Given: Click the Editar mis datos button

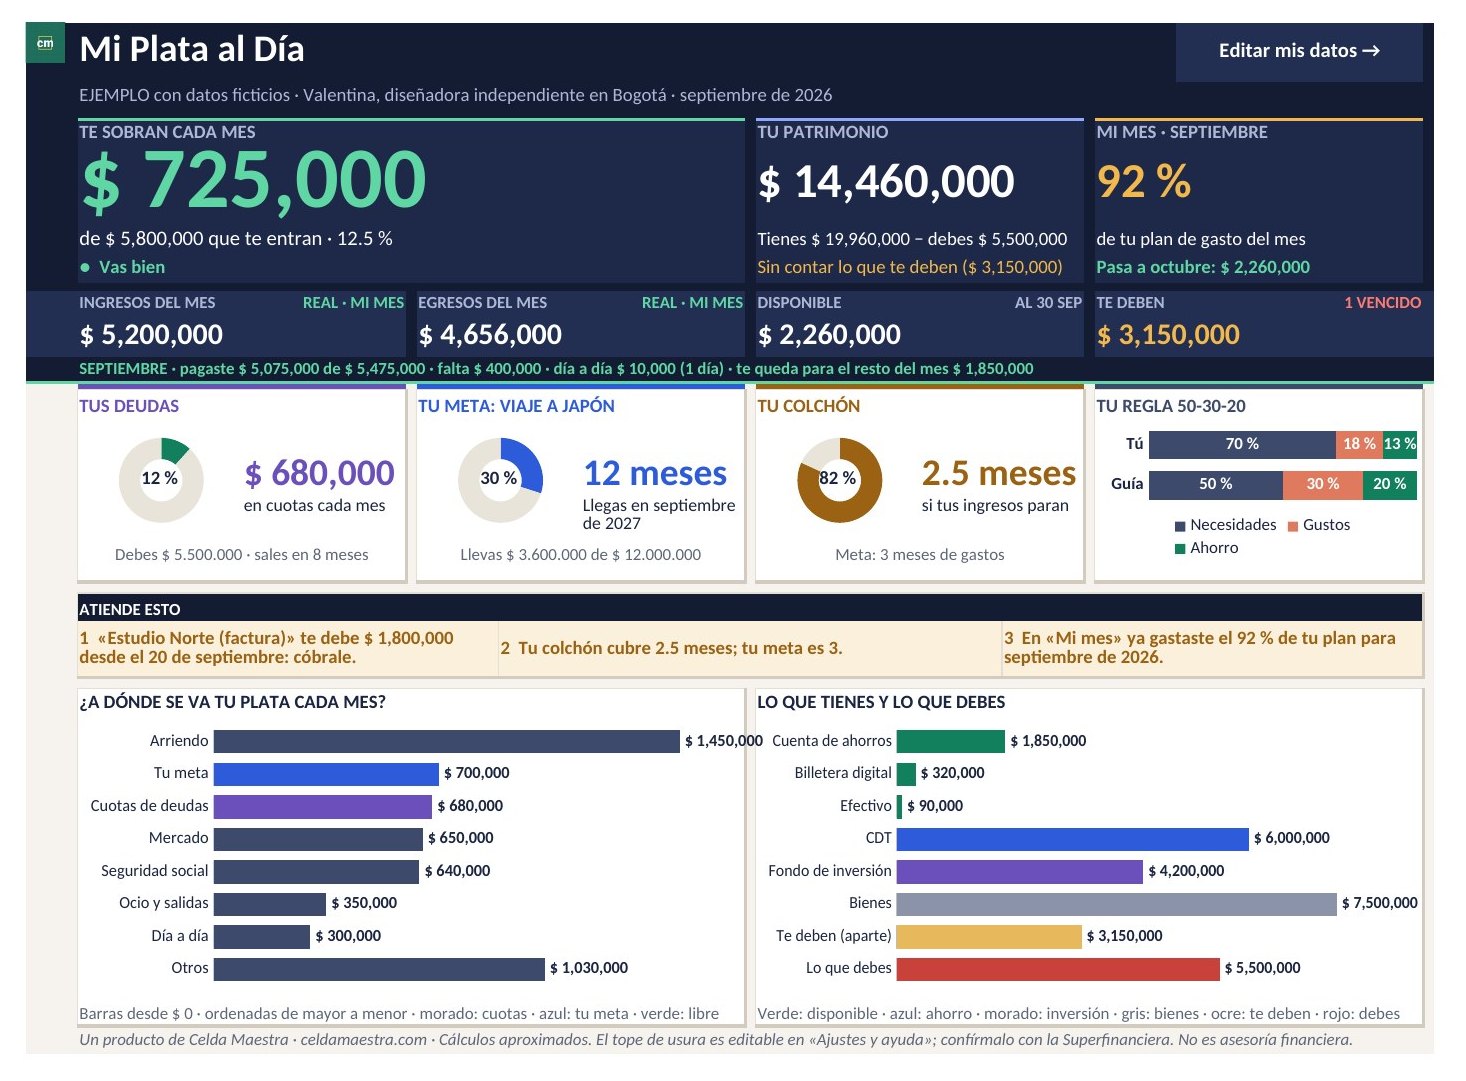Looking at the screenshot, I should [1299, 51].
